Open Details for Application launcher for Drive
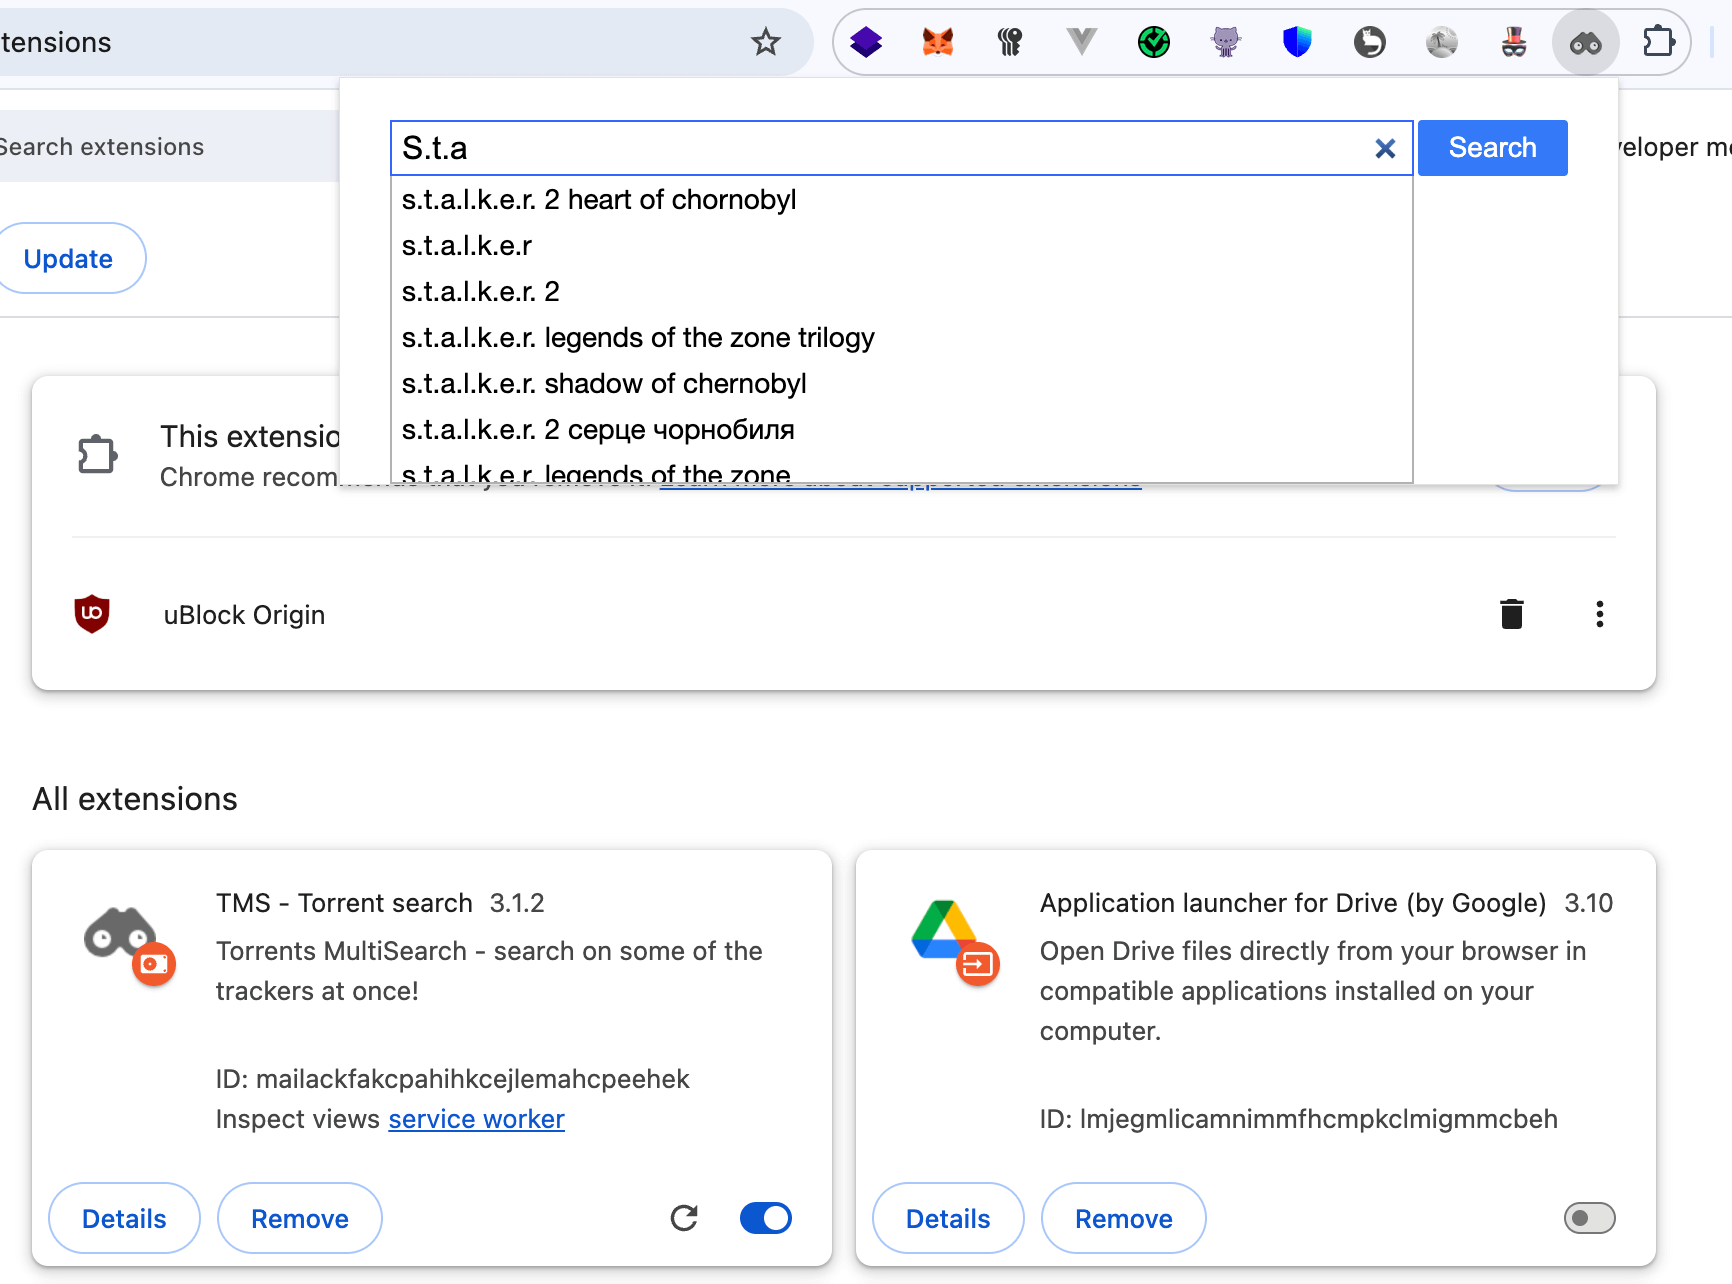 pyautogui.click(x=948, y=1218)
